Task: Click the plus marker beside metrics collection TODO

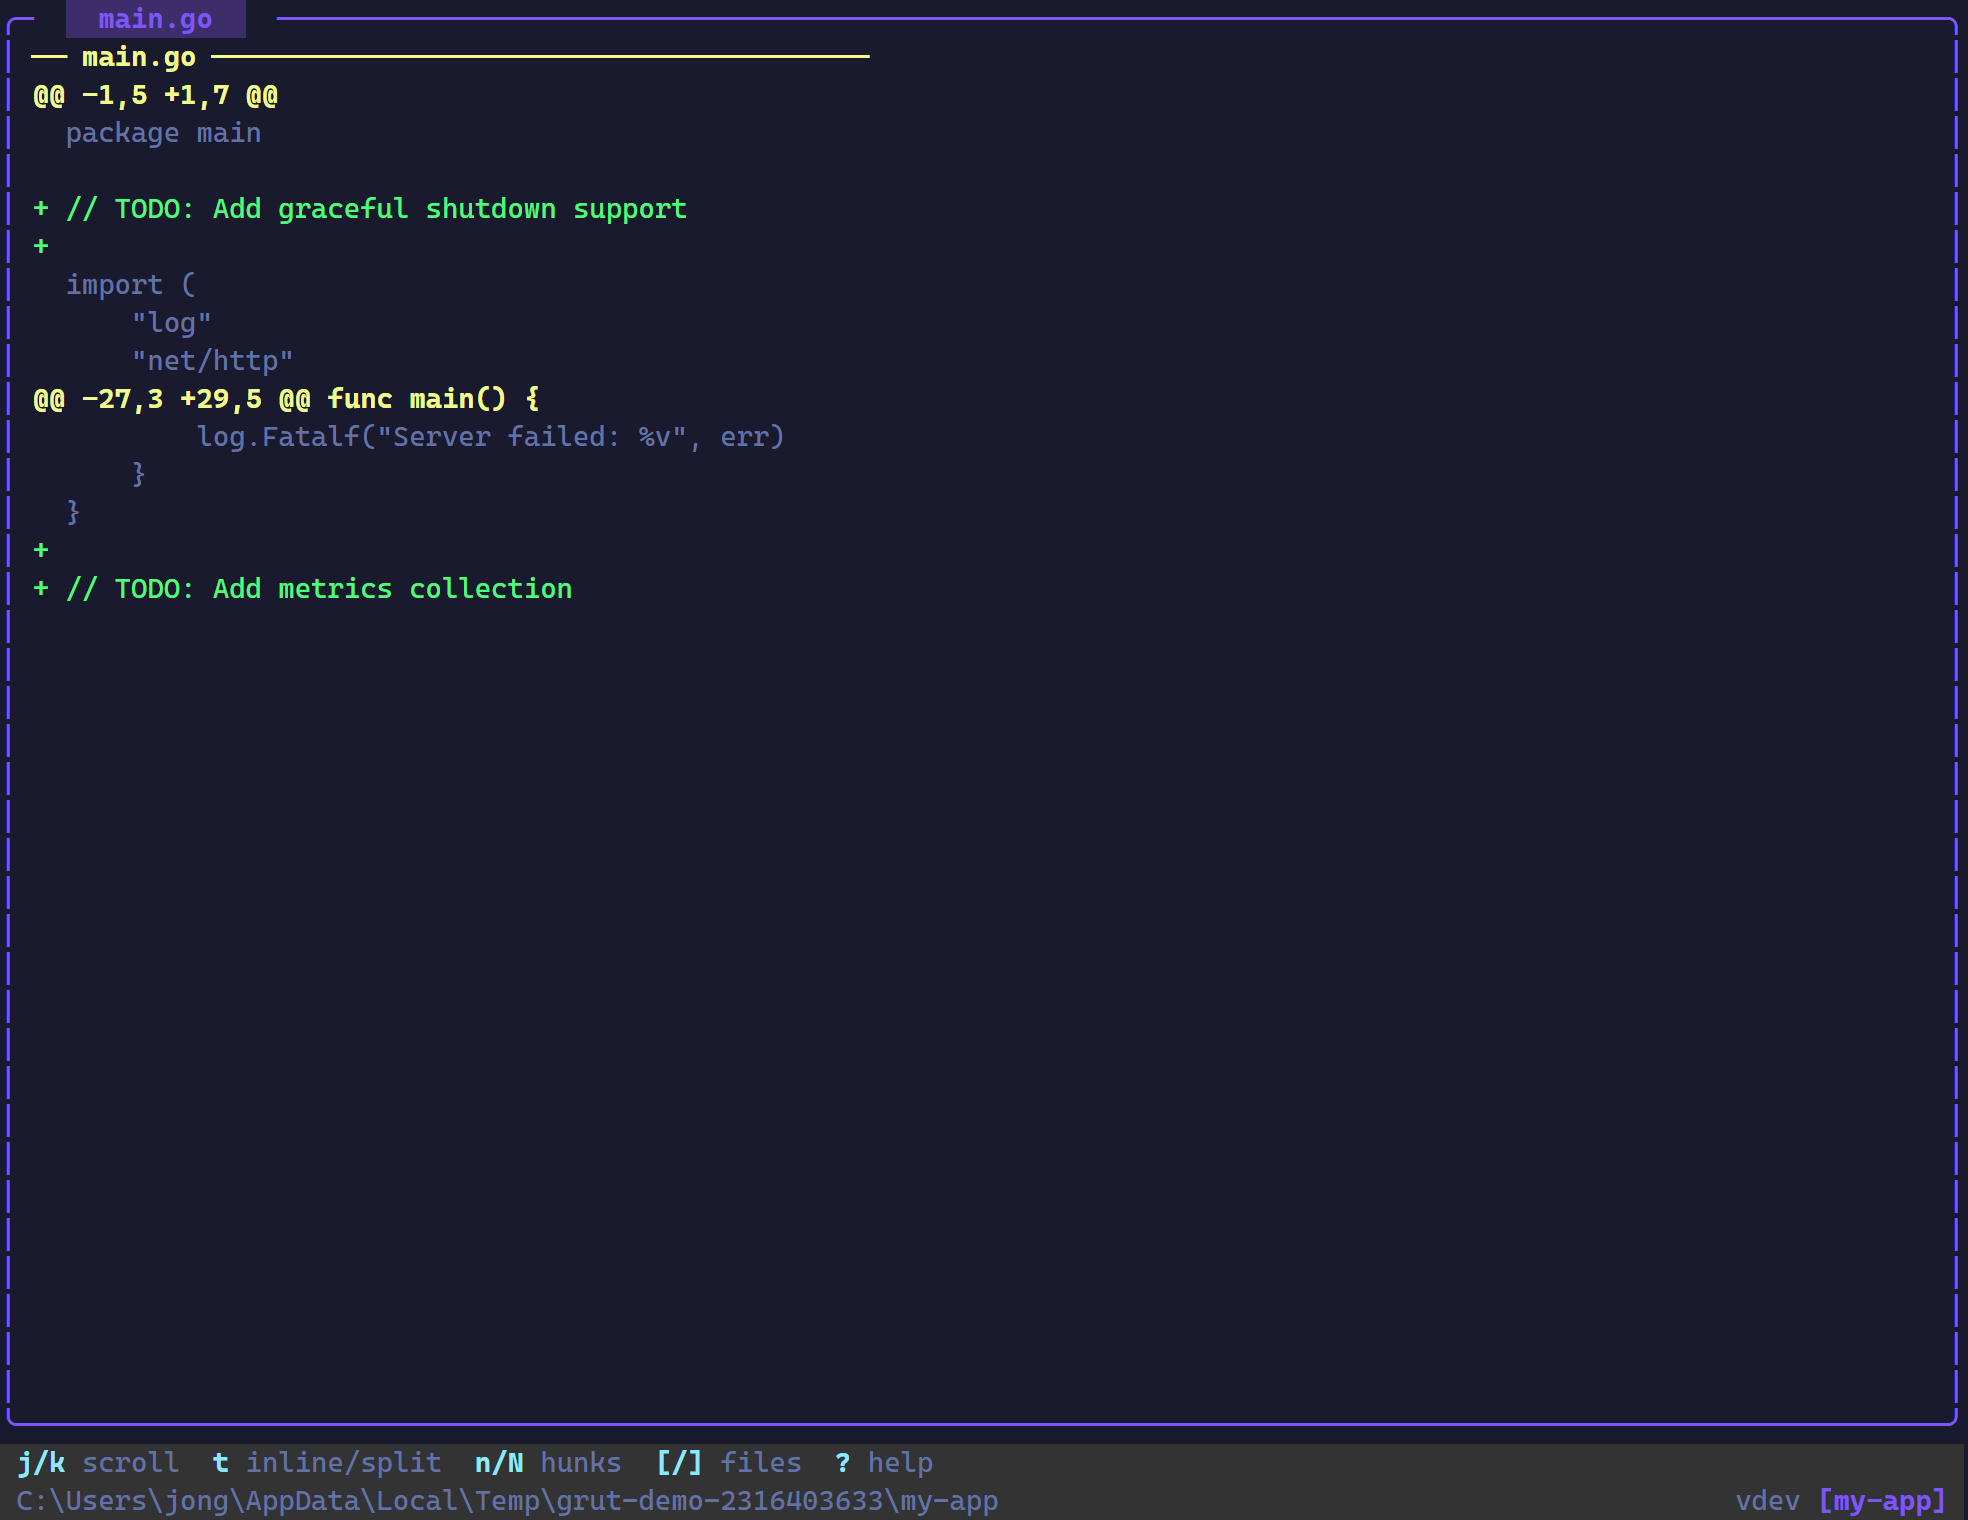Action: pos(41,588)
